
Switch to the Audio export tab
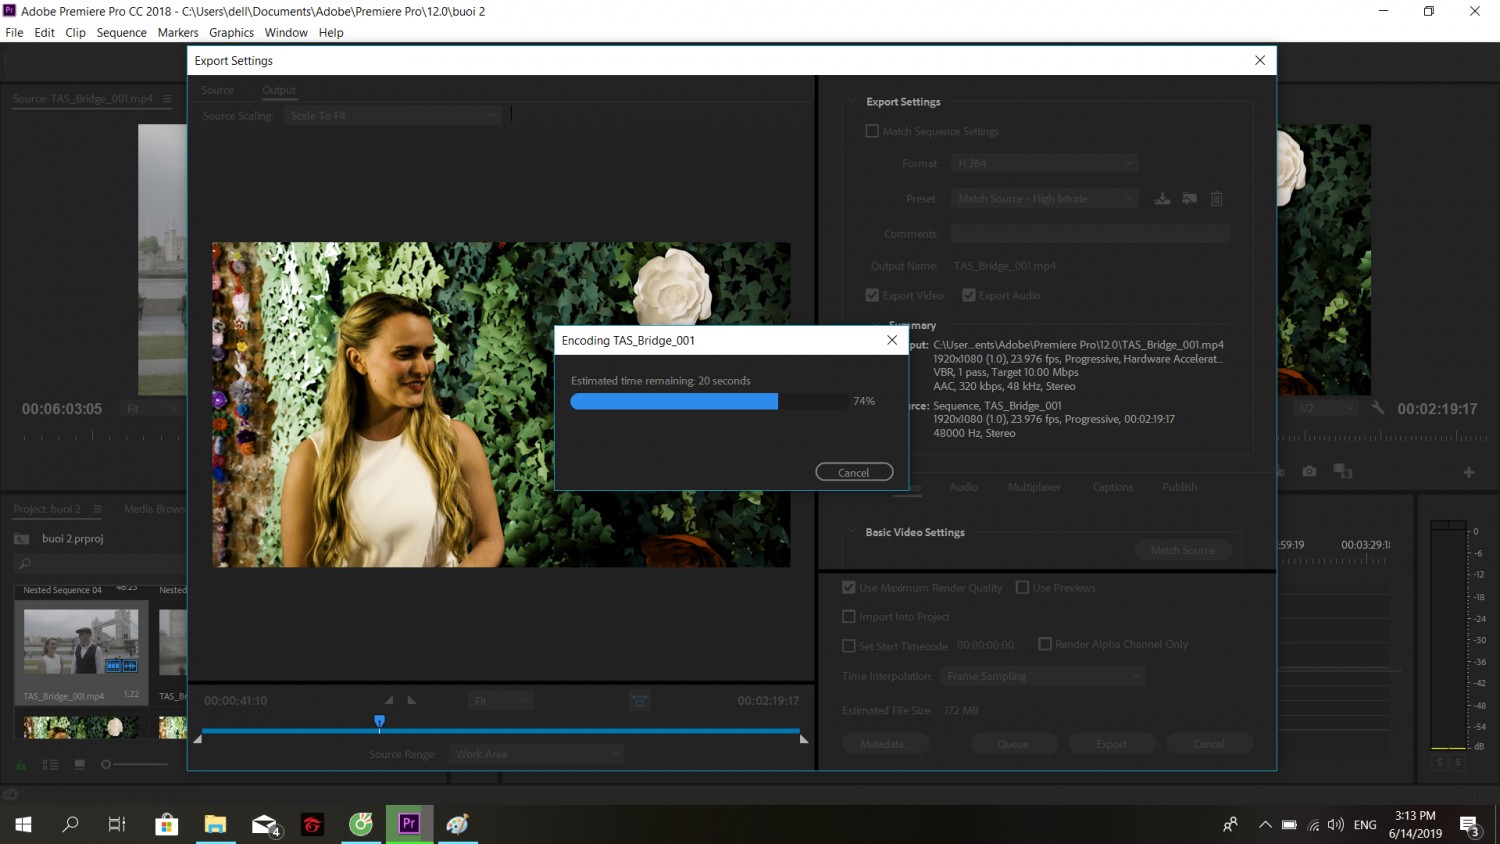click(x=964, y=487)
